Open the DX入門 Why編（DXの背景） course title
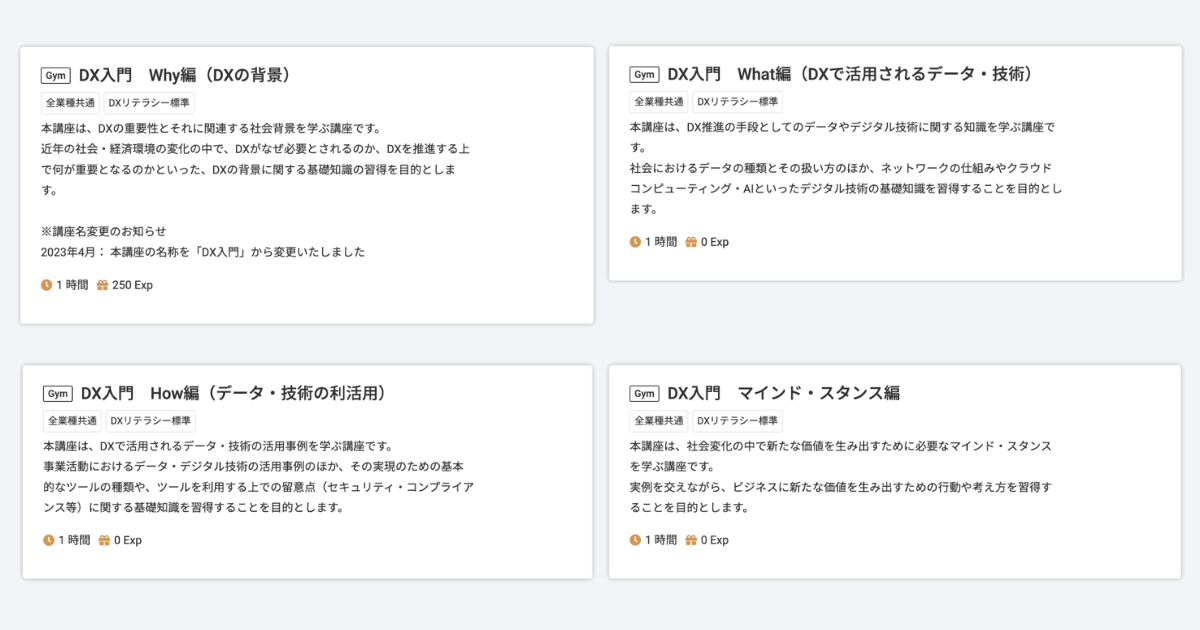This screenshot has height=630, width=1200. (185, 75)
